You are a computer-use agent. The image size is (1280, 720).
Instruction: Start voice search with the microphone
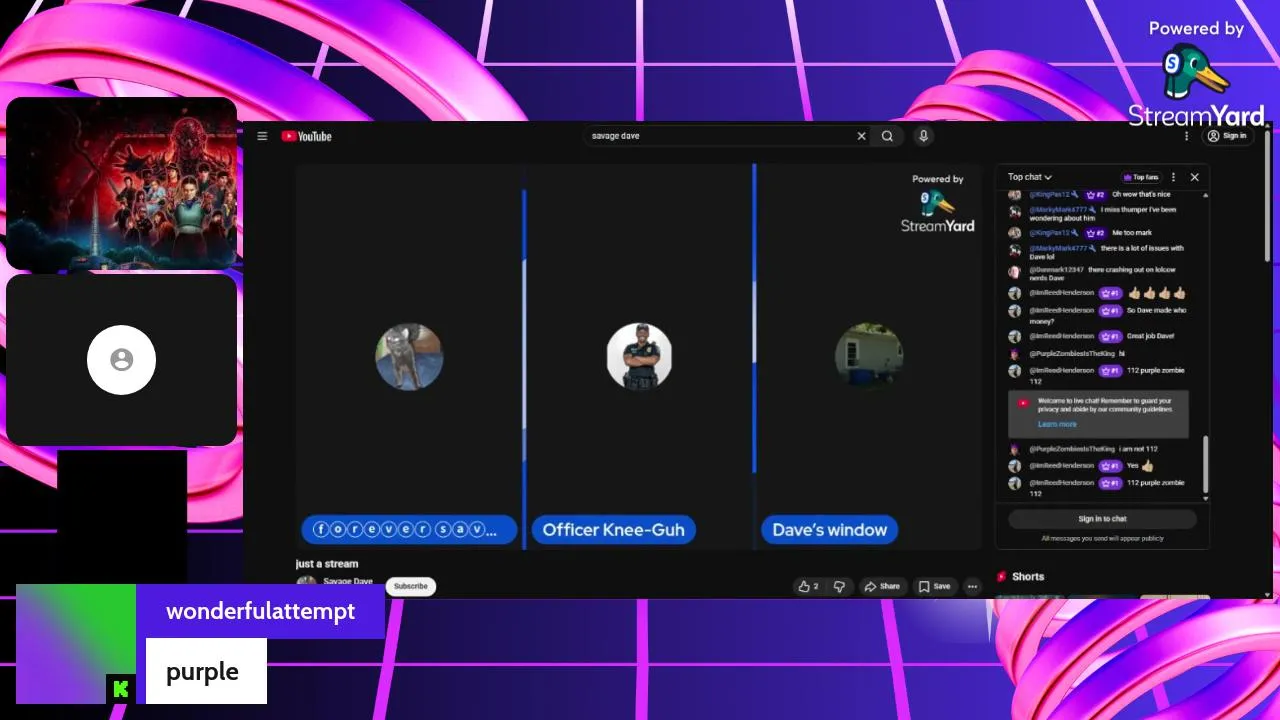coord(923,136)
